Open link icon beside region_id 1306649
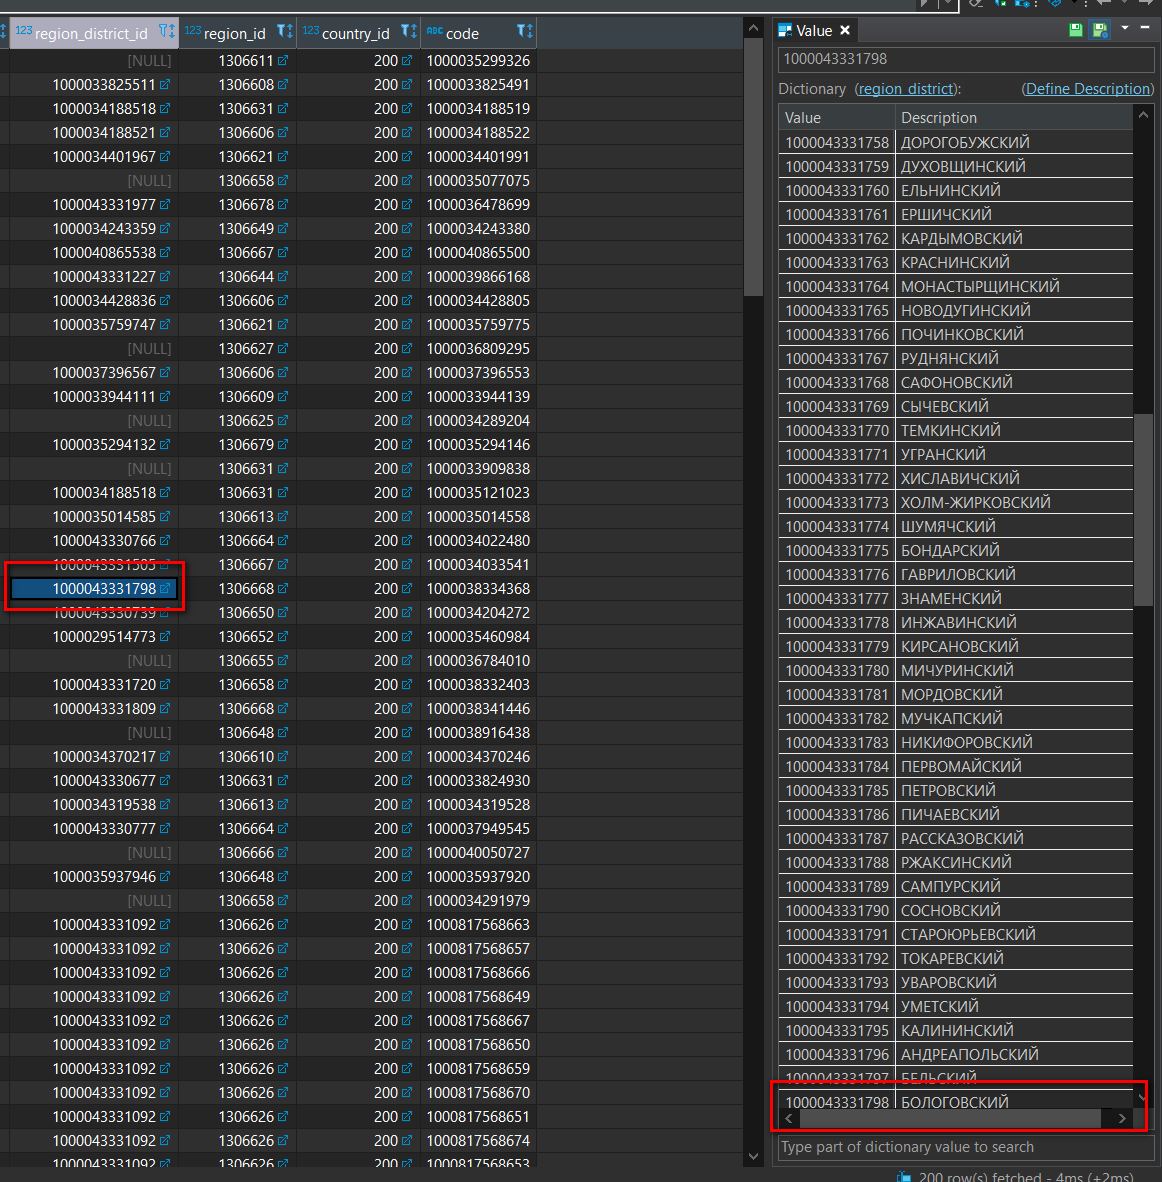This screenshot has height=1182, width=1162. coord(283,228)
